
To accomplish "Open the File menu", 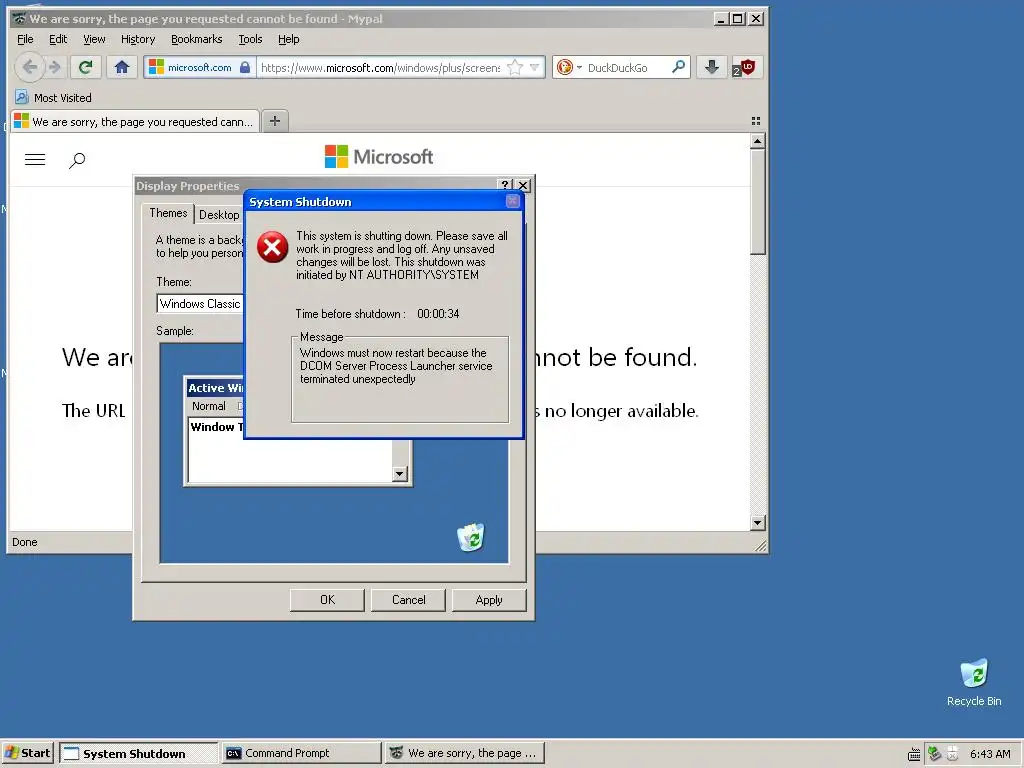I will (x=25, y=39).
